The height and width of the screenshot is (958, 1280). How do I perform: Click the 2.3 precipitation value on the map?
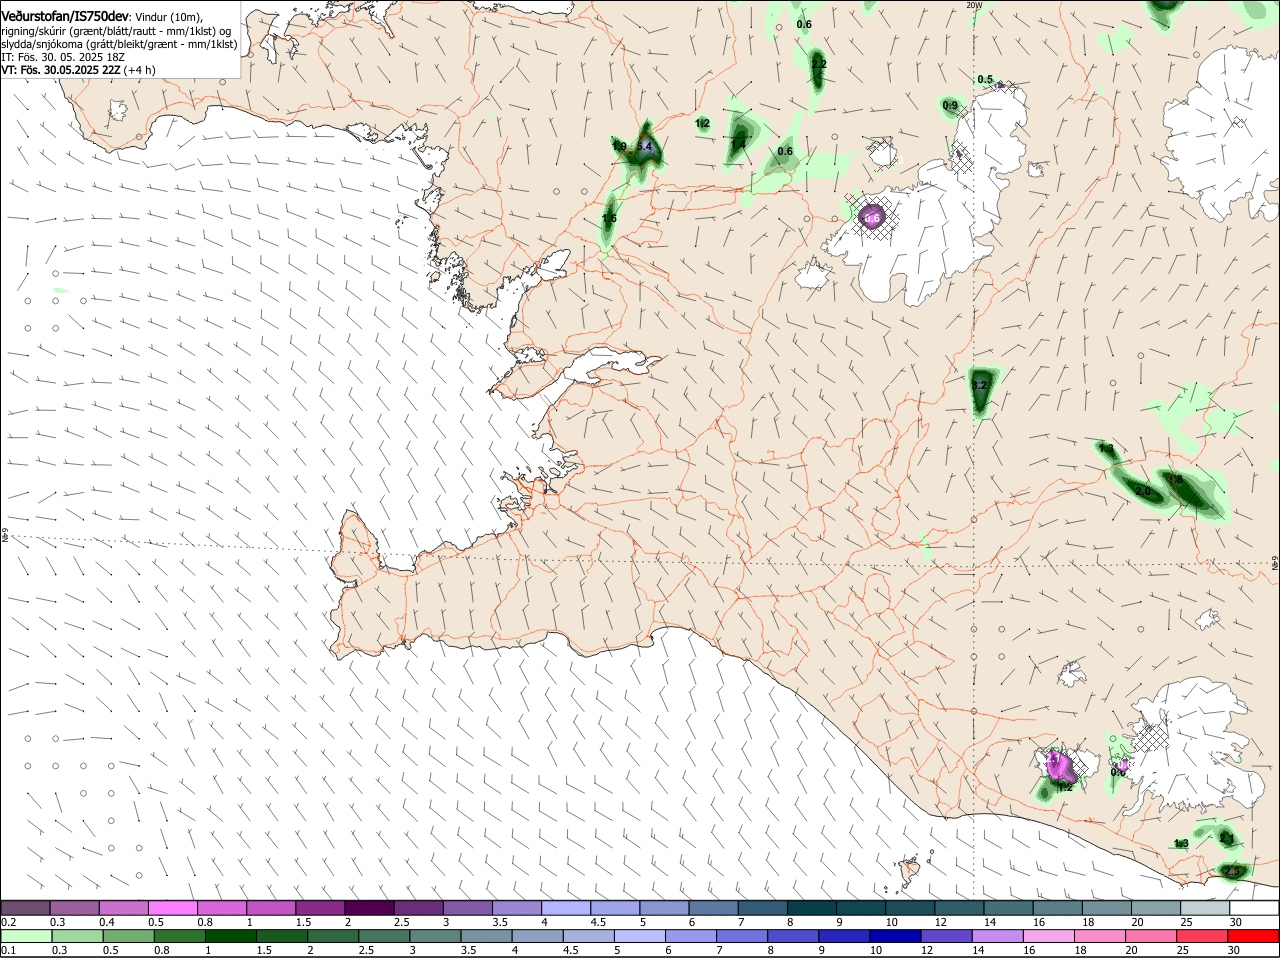point(1231,872)
